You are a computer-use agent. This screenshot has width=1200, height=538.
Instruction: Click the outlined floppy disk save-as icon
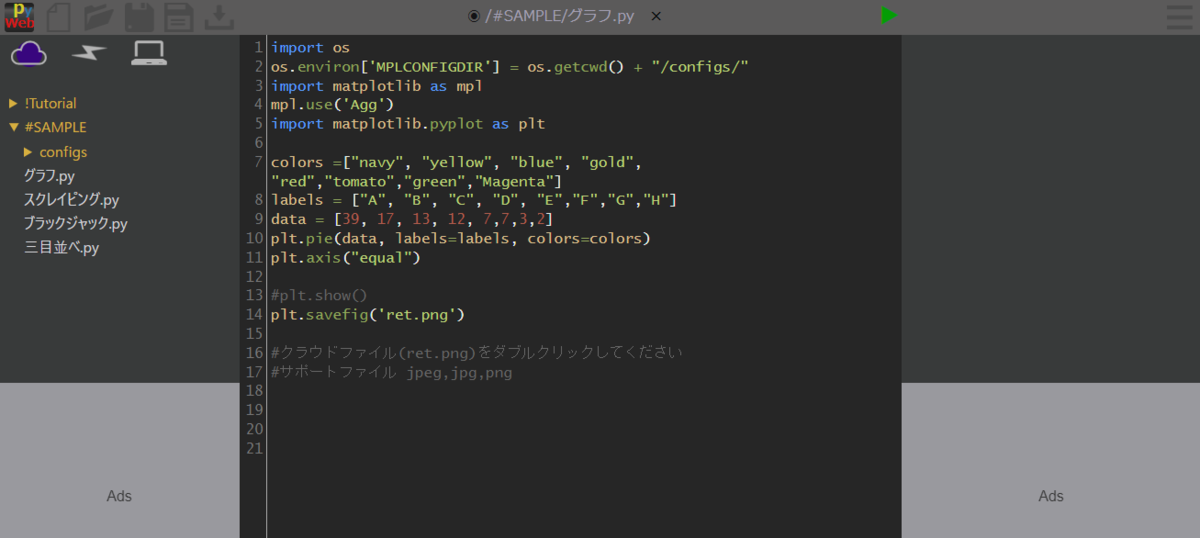[x=179, y=16]
